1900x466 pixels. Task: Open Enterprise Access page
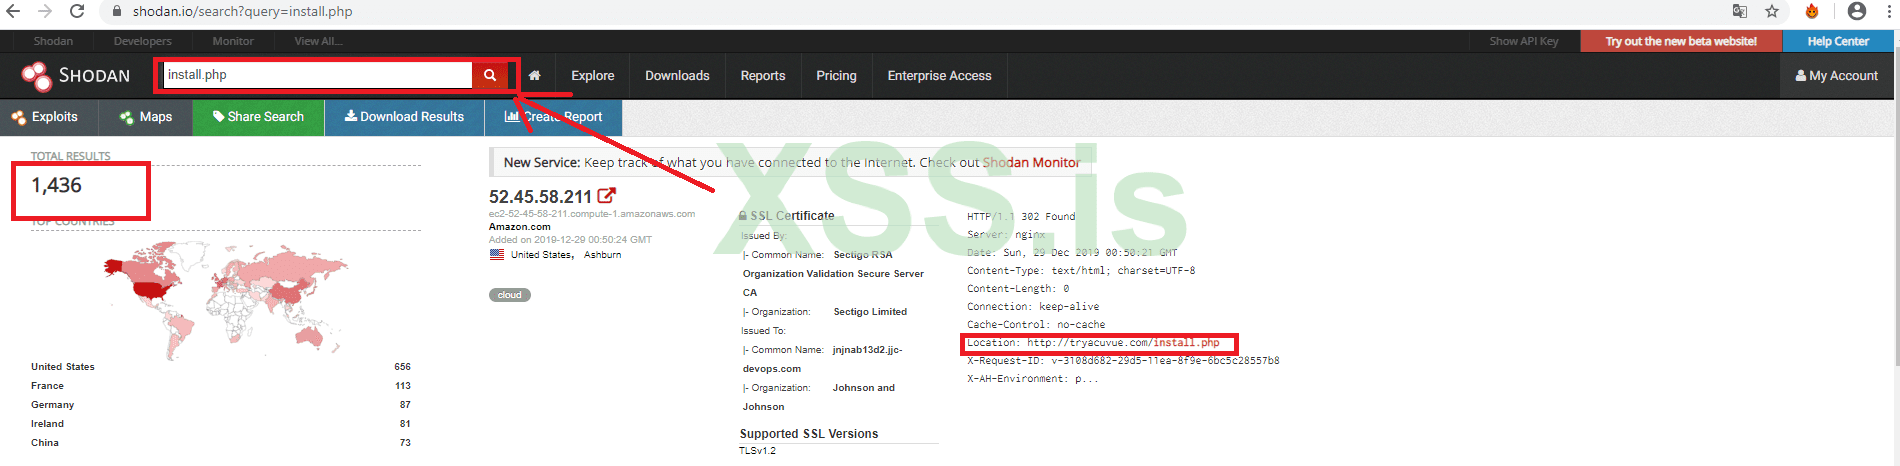939,76
